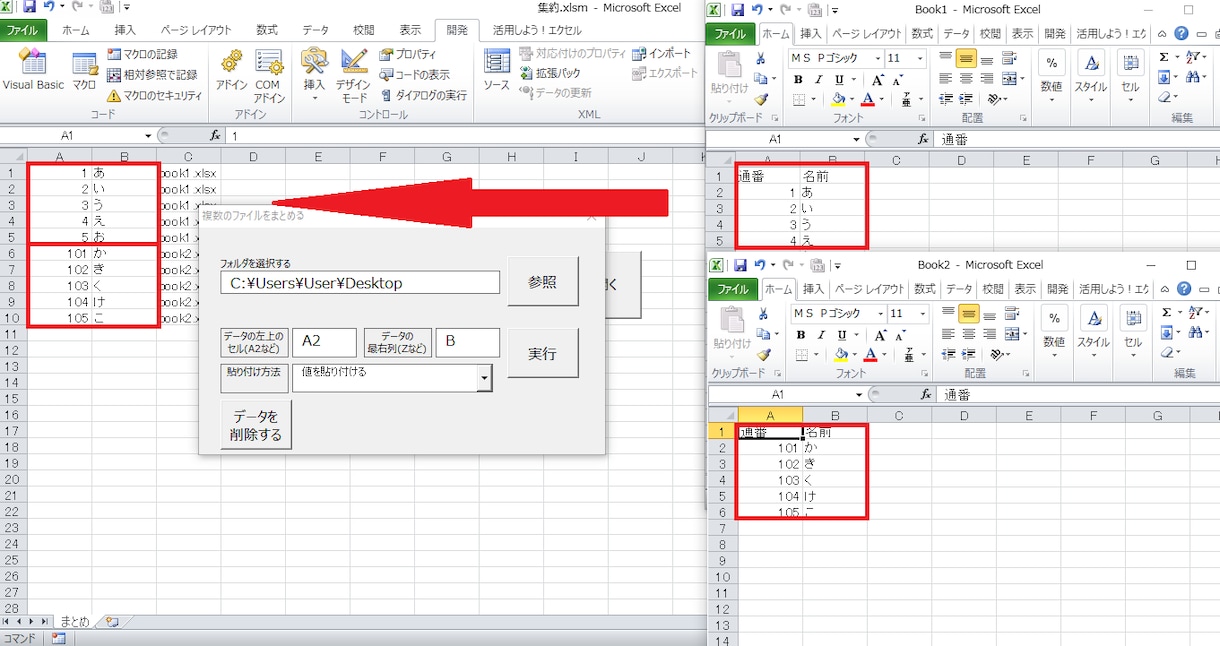Click the format painter brush in Book1

tap(761, 99)
